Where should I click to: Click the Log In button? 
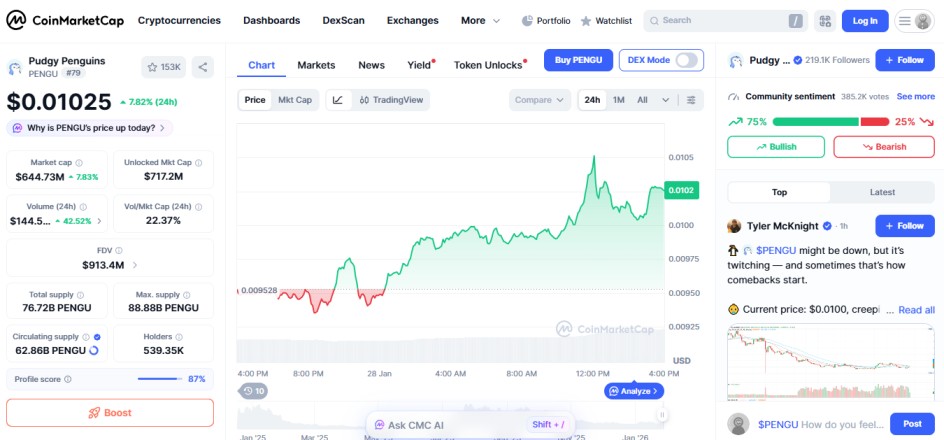(865, 21)
